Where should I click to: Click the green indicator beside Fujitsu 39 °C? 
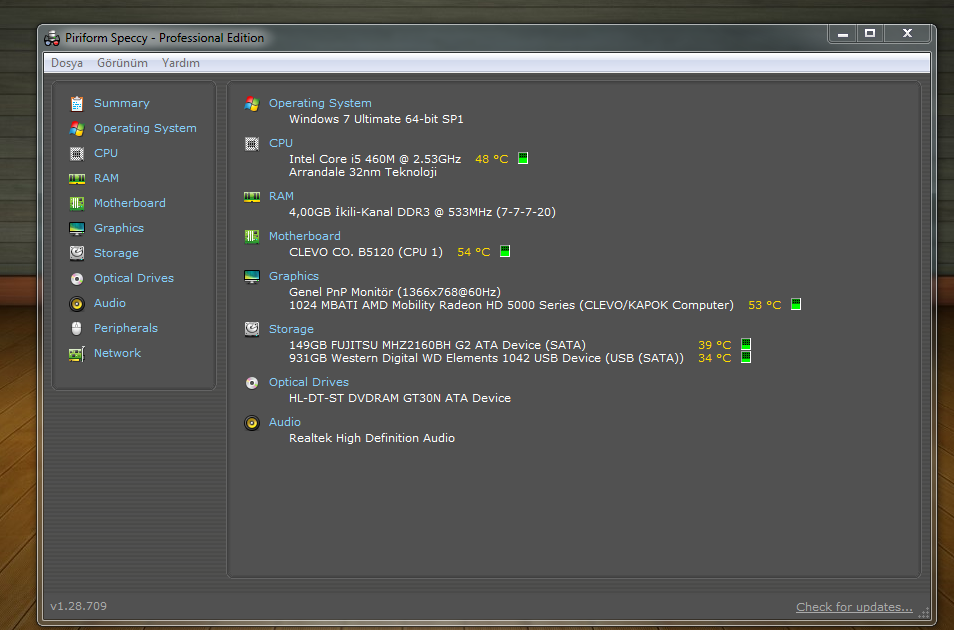[x=746, y=345]
